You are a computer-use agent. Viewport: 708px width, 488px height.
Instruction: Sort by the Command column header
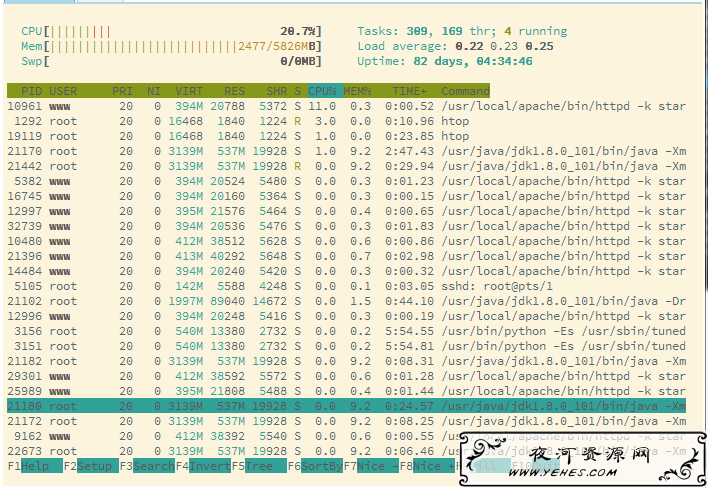click(466, 91)
